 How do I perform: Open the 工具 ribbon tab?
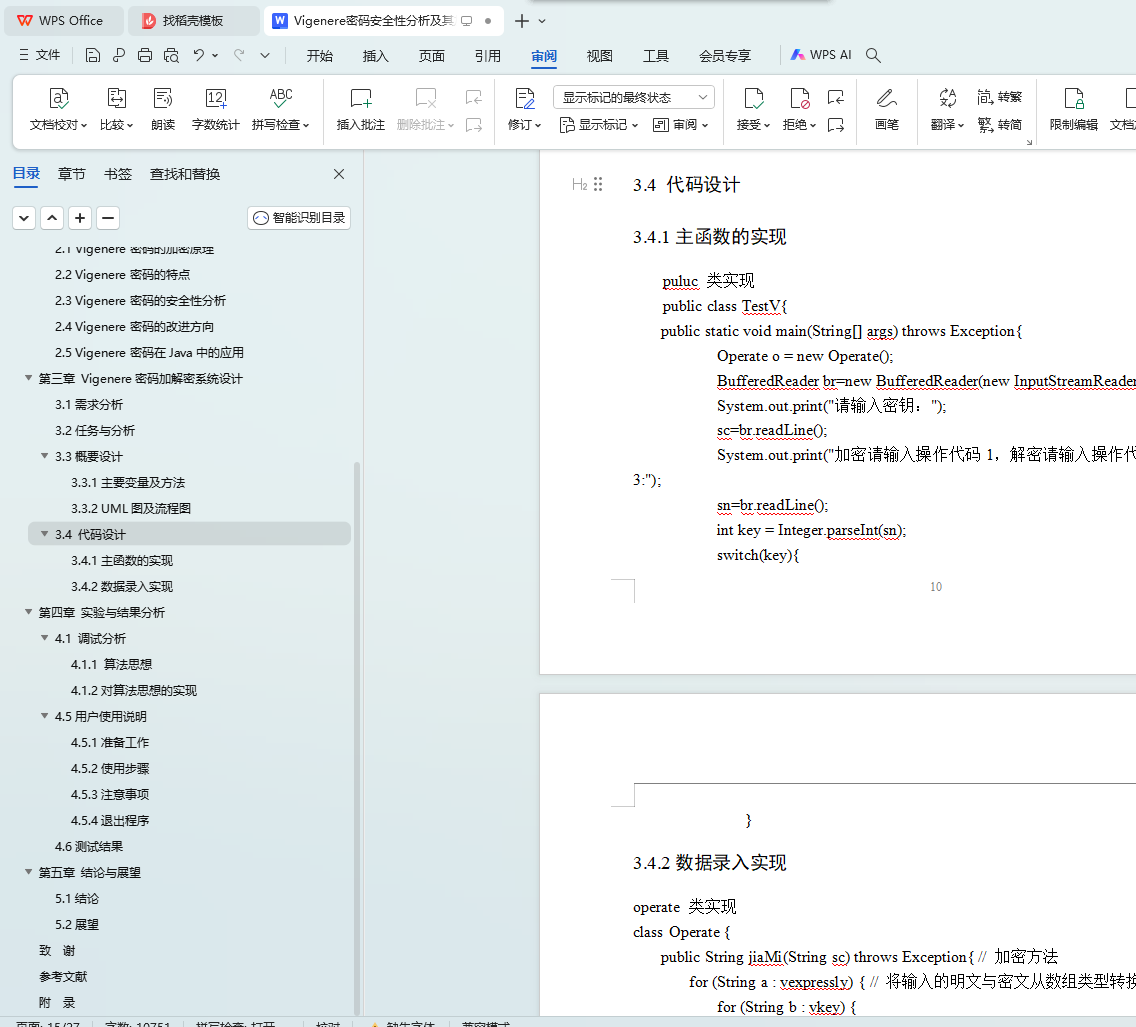point(656,56)
